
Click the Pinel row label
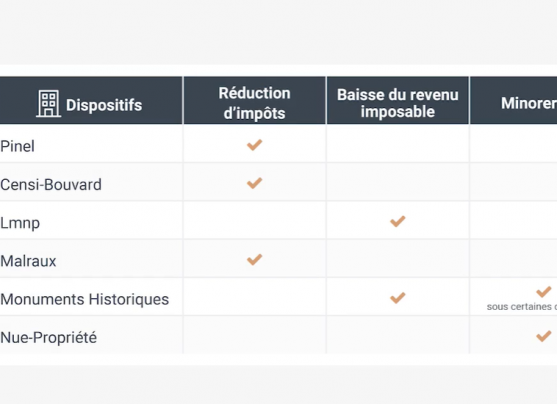[x=17, y=146]
